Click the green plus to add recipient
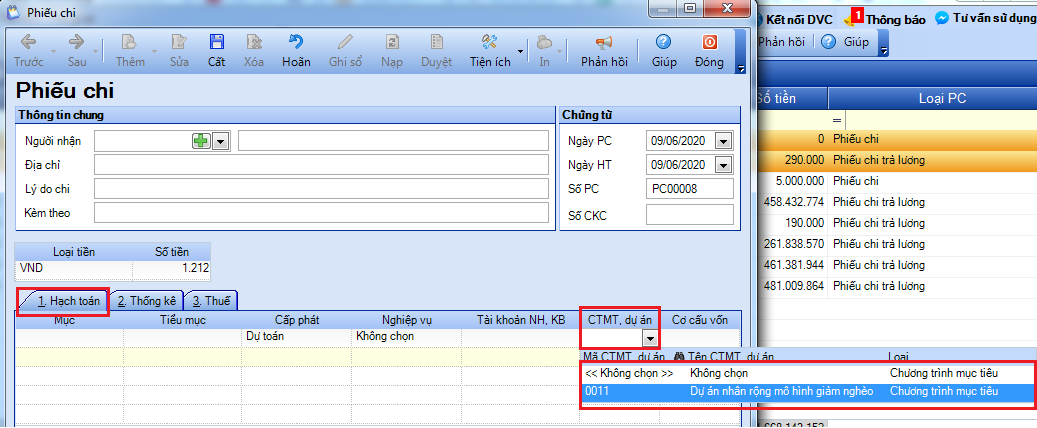The width and height of the screenshot is (1037, 428). coord(200,141)
